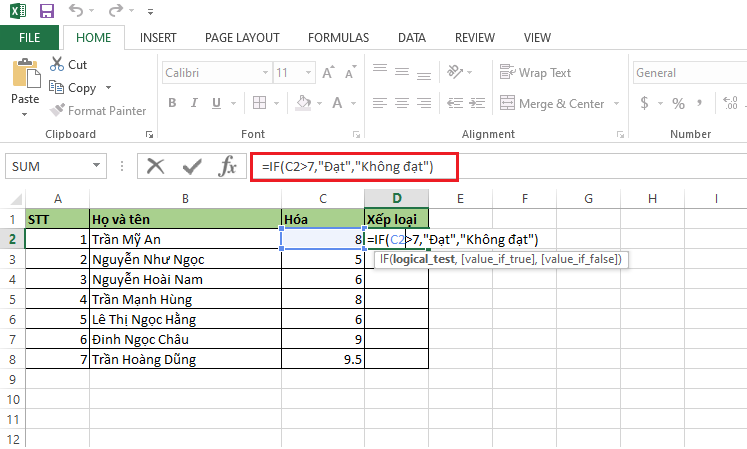The width and height of the screenshot is (747, 449).
Task: Click the Center alignment icon
Action: coord(402,102)
